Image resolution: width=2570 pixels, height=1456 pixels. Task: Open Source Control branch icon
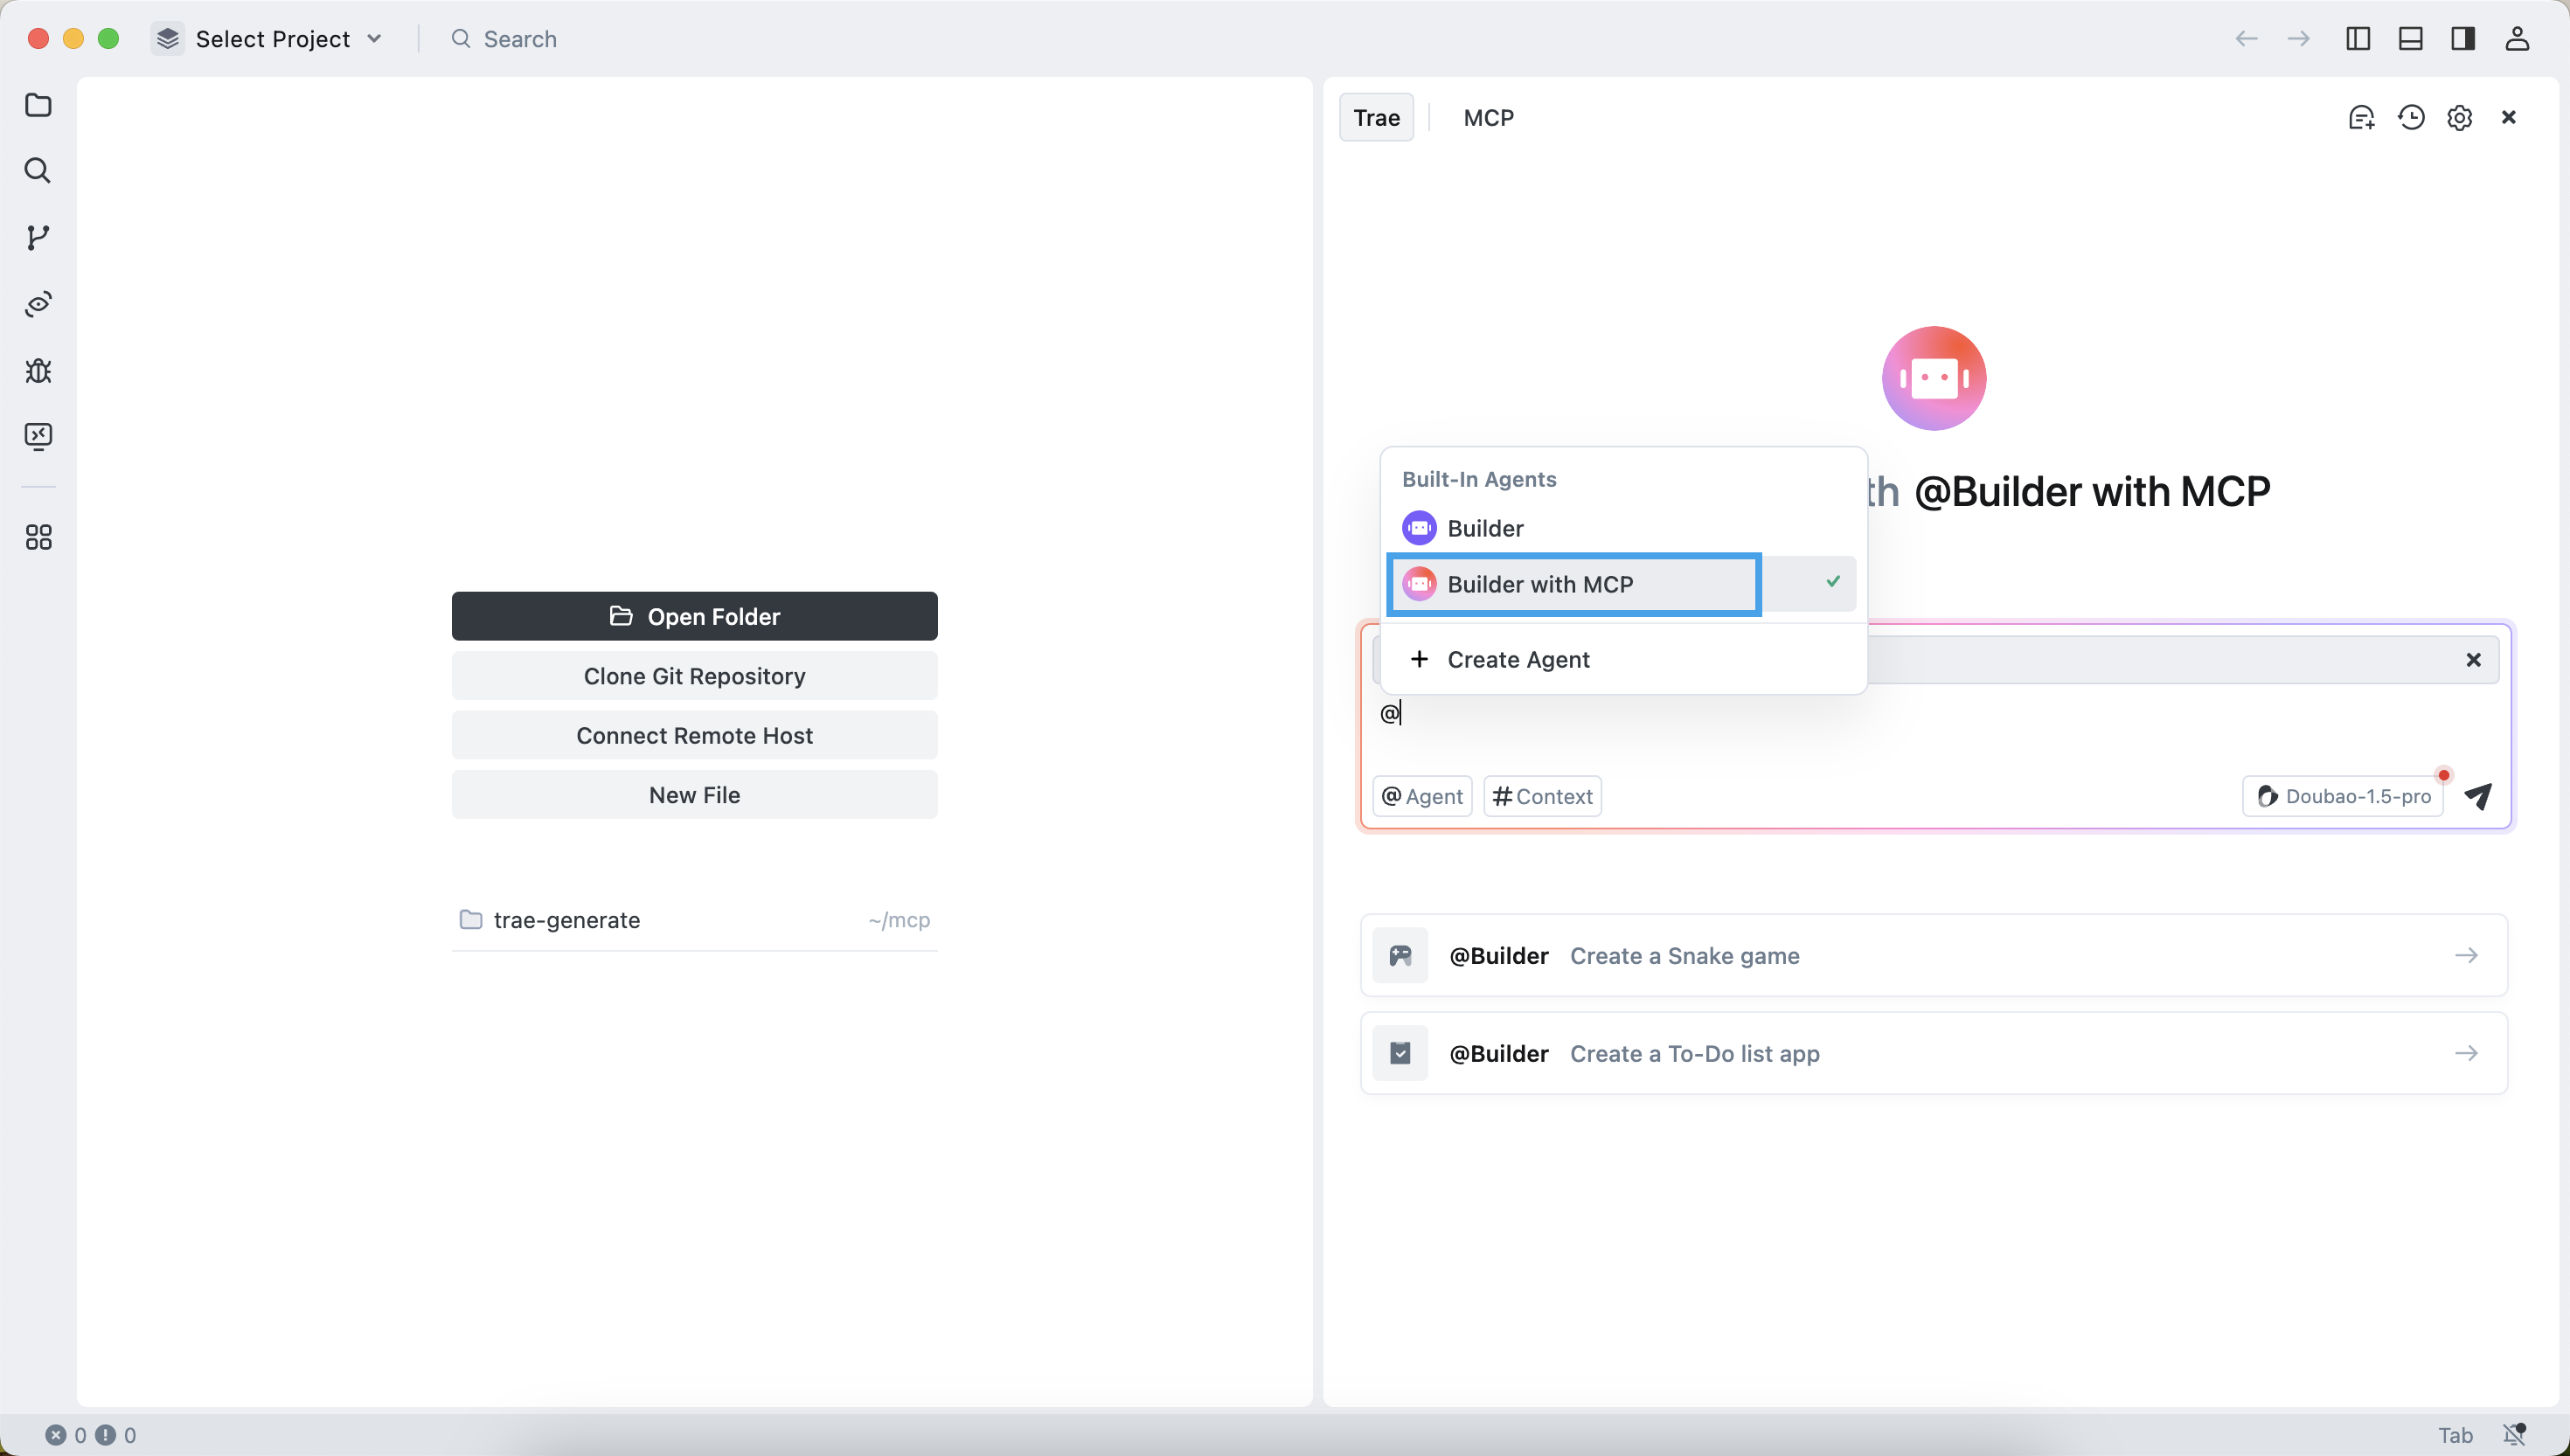tap(38, 238)
